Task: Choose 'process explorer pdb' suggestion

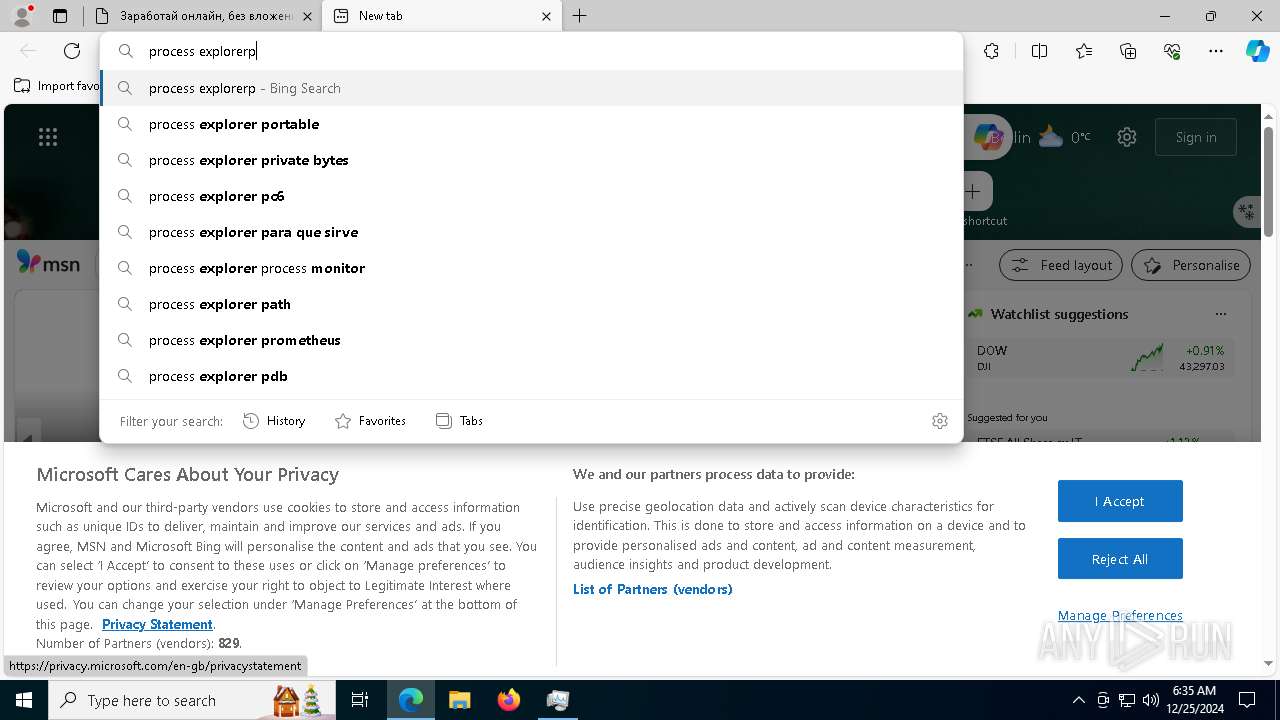Action: click(531, 376)
